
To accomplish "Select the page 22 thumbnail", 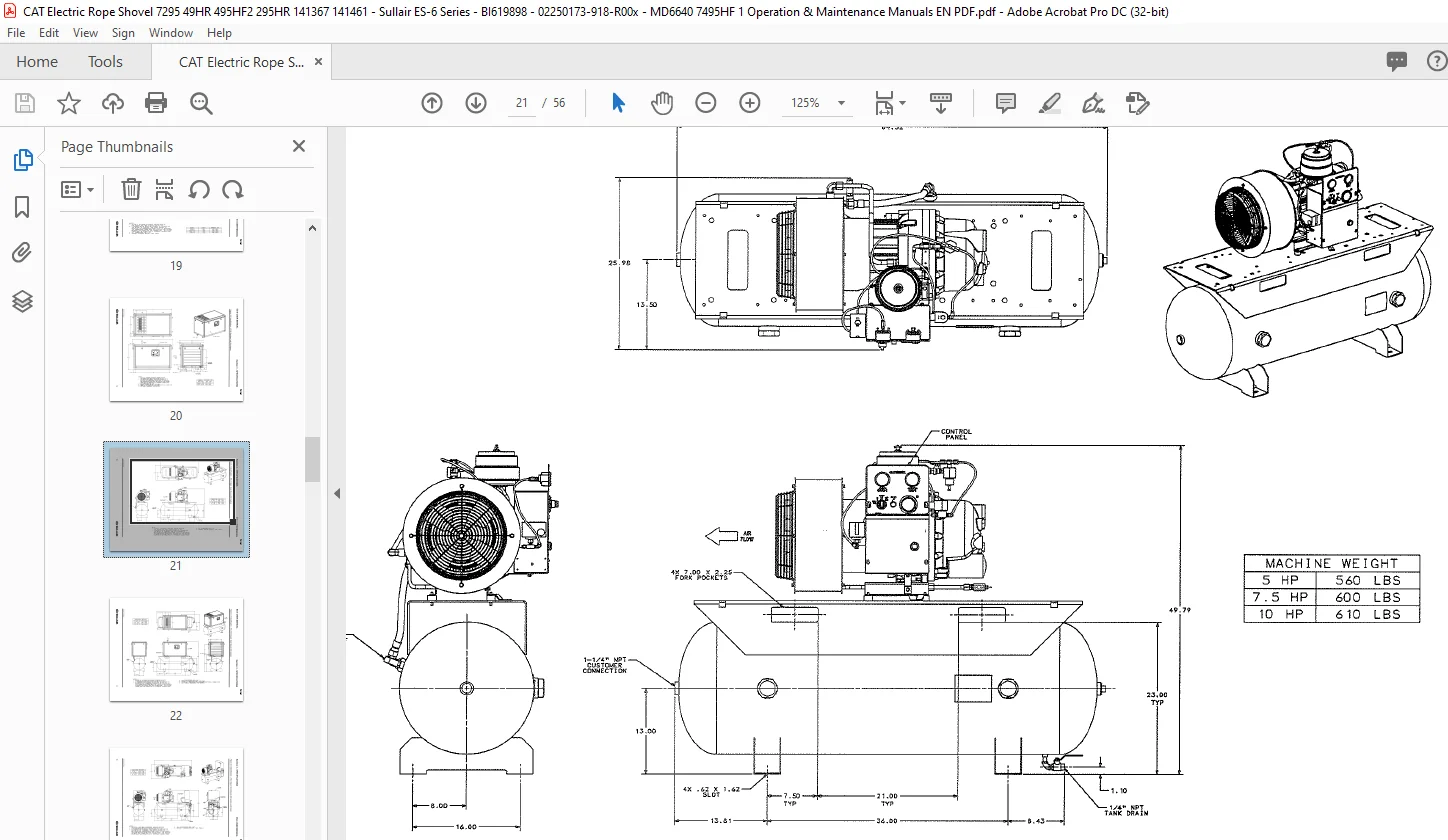I will pyautogui.click(x=176, y=649).
